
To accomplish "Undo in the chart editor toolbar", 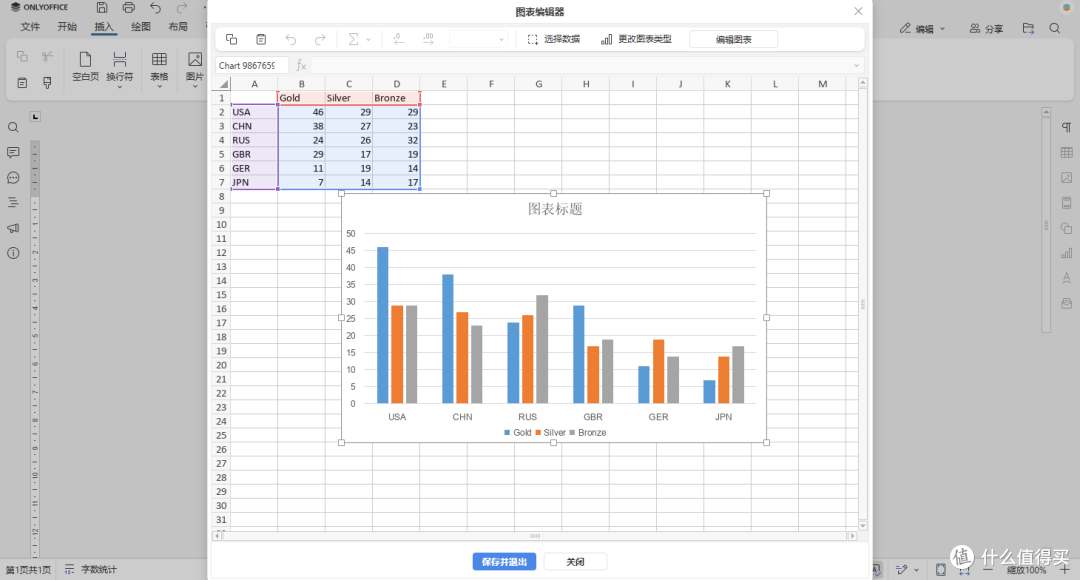I will [291, 39].
